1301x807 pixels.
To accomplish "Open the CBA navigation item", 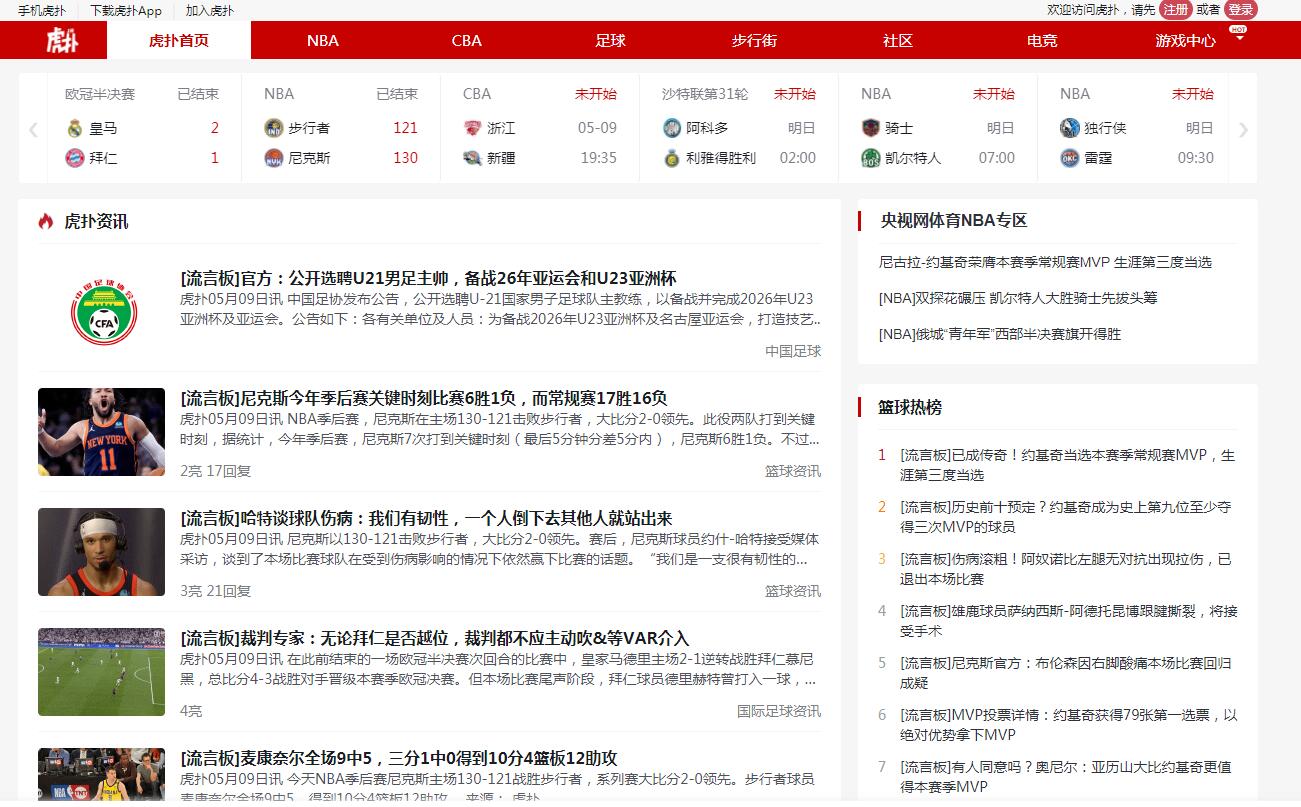I will pos(467,41).
